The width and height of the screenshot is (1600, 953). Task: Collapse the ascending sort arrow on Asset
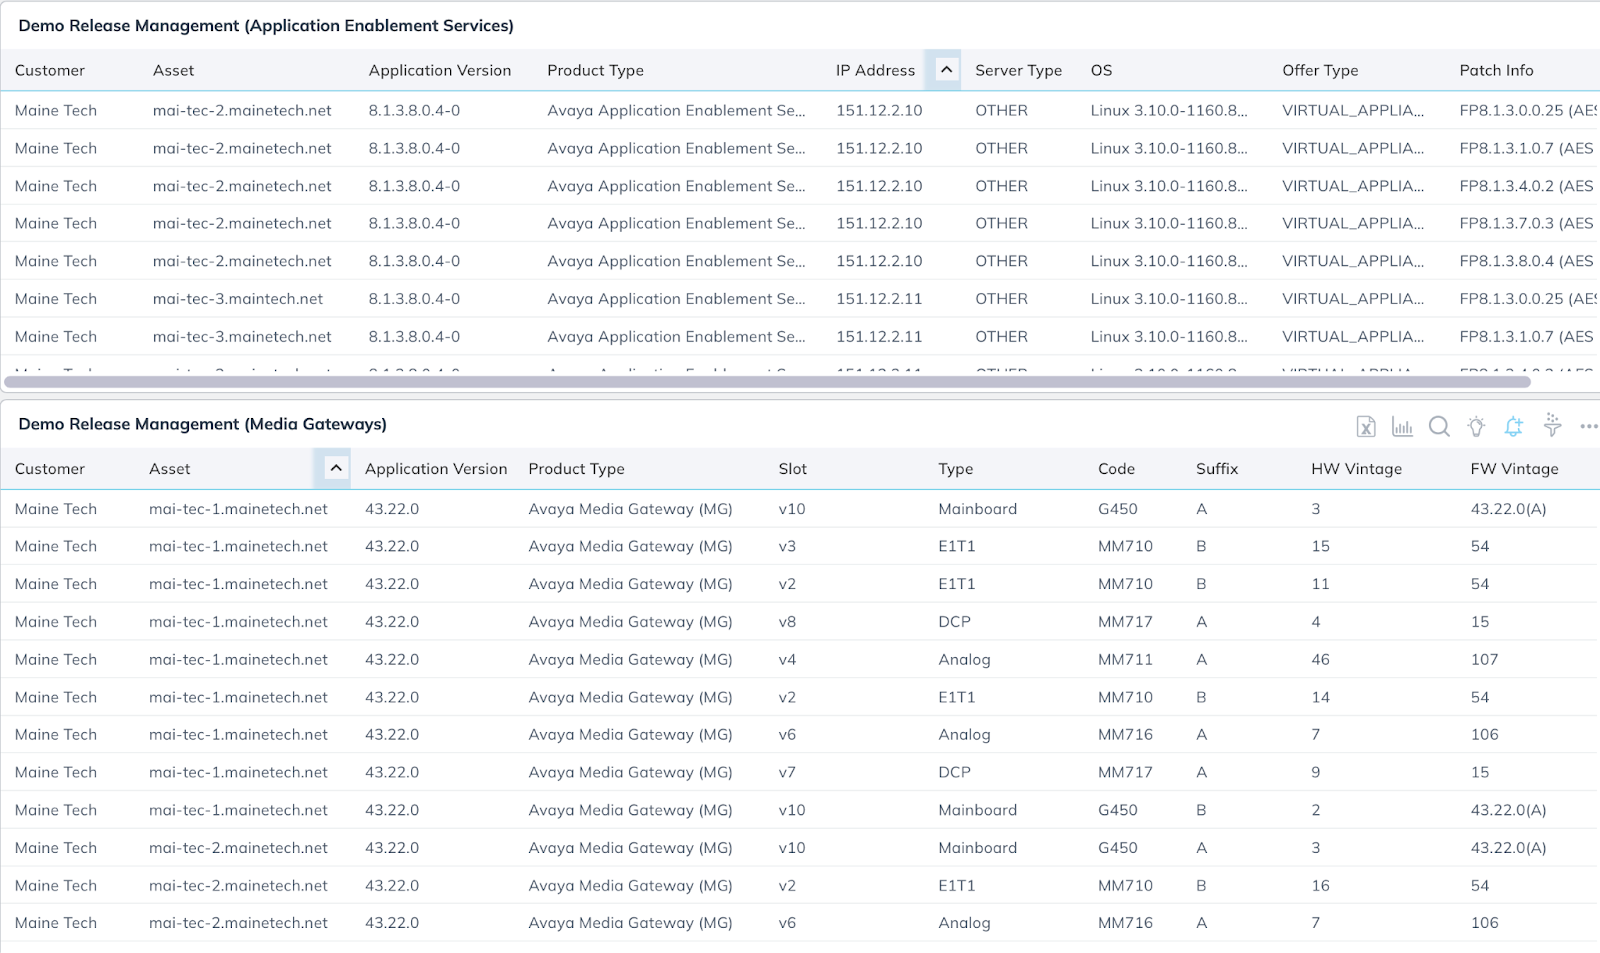pos(334,467)
